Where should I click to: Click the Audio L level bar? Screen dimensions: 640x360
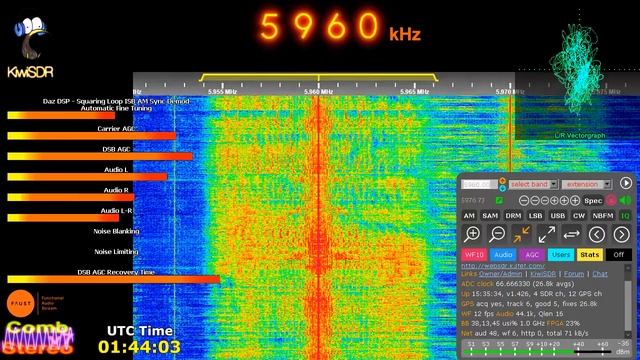(87, 177)
